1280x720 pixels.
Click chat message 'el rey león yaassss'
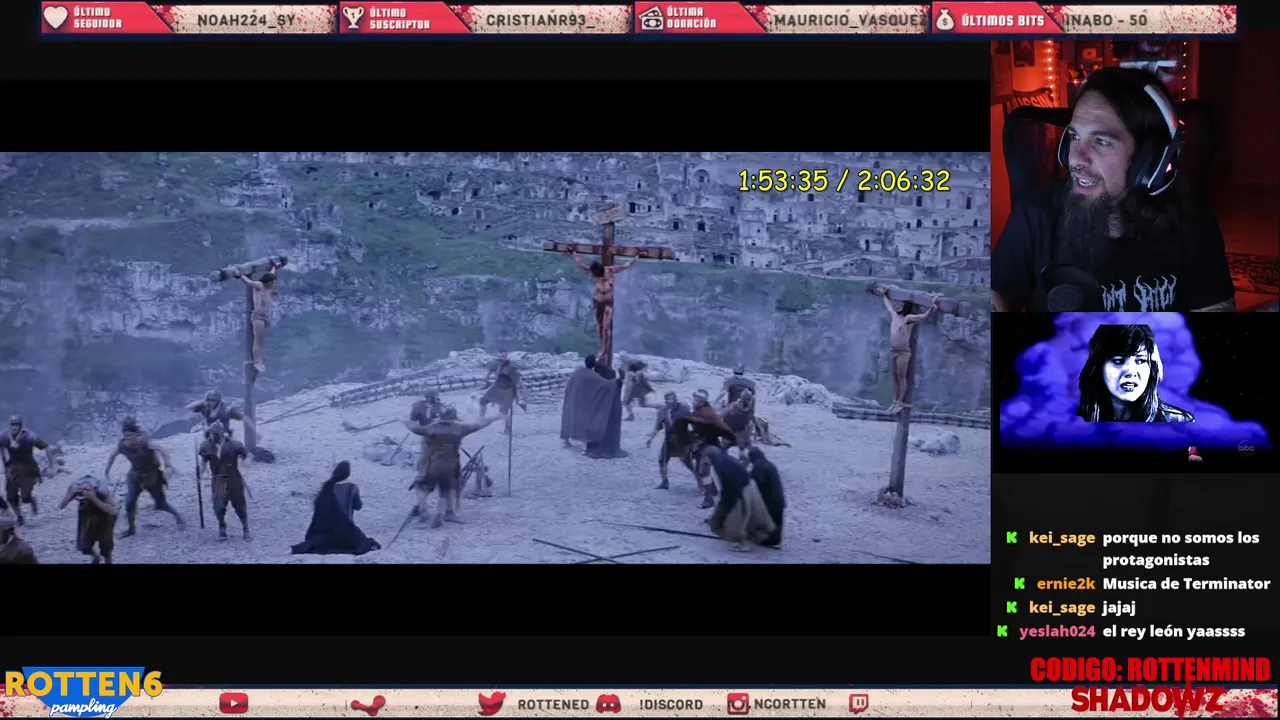[x=1174, y=632]
